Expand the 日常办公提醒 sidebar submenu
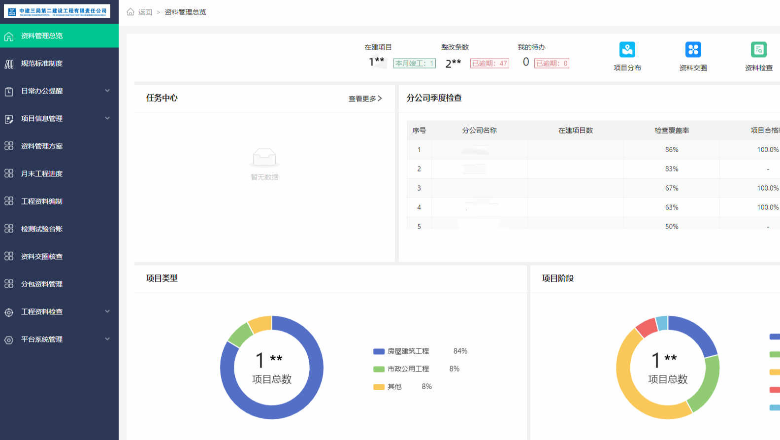Screen dimensions: 780x440 (x=107, y=91)
